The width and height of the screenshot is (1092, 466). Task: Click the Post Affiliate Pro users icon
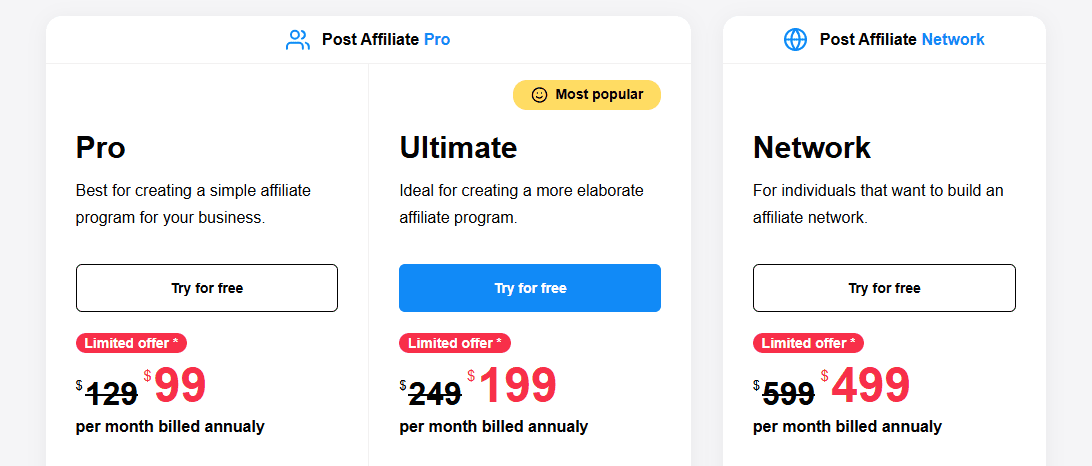coord(298,40)
